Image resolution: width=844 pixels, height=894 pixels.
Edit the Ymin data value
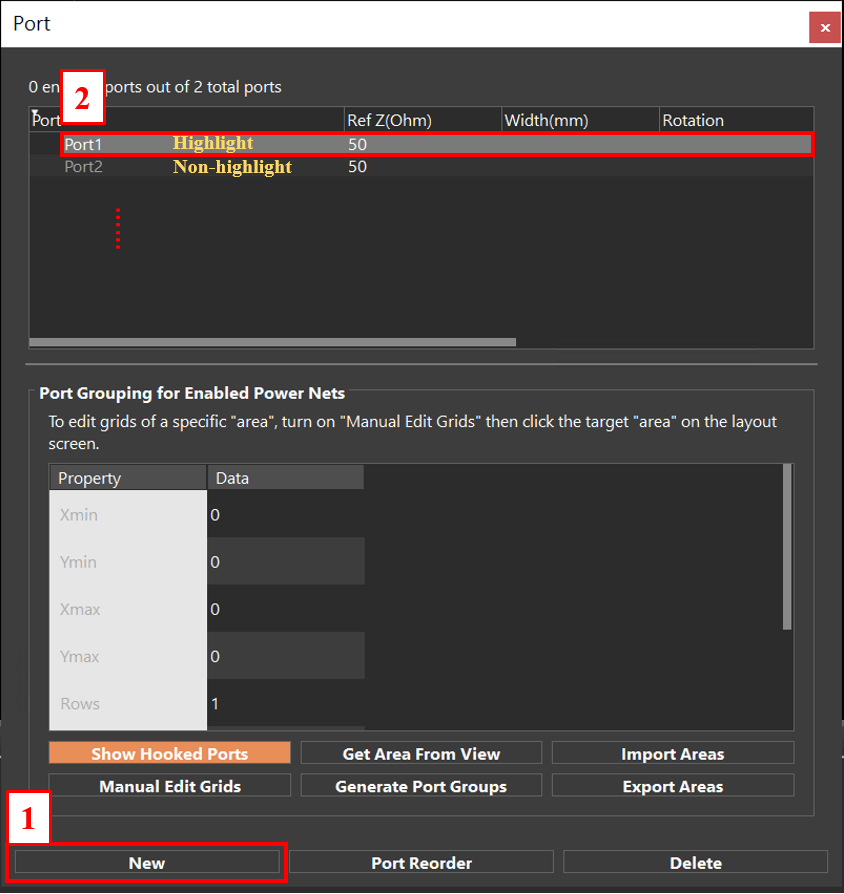(286, 562)
